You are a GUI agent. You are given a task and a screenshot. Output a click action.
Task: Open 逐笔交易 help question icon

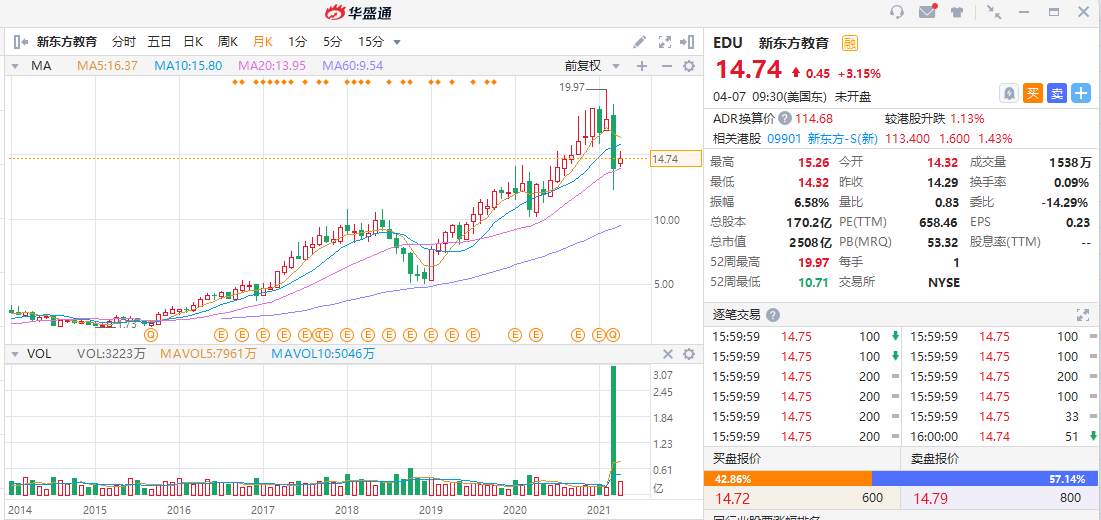click(x=772, y=315)
